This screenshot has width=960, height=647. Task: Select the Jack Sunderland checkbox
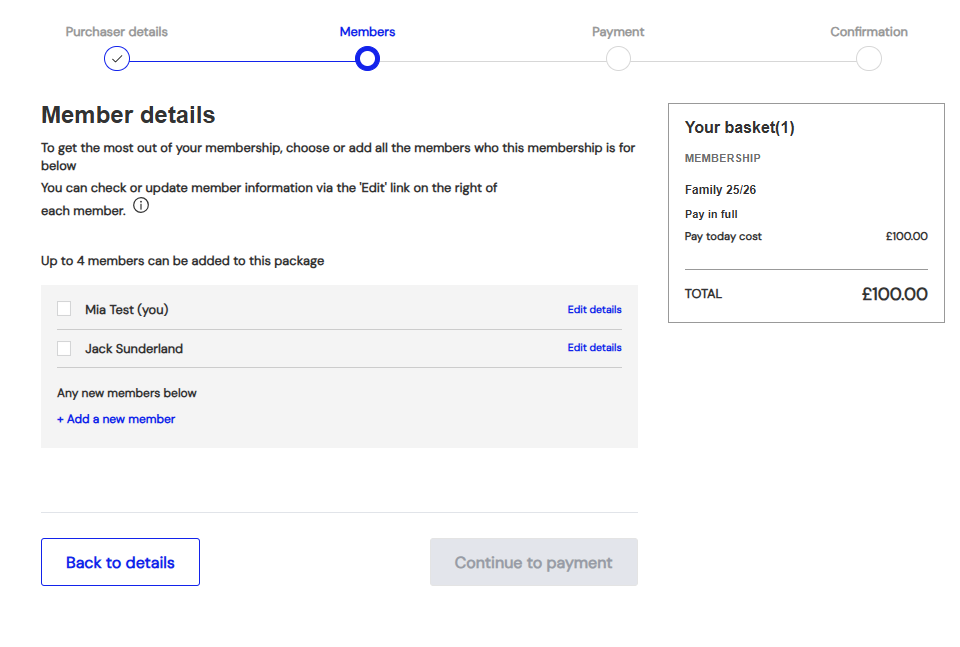tap(64, 348)
